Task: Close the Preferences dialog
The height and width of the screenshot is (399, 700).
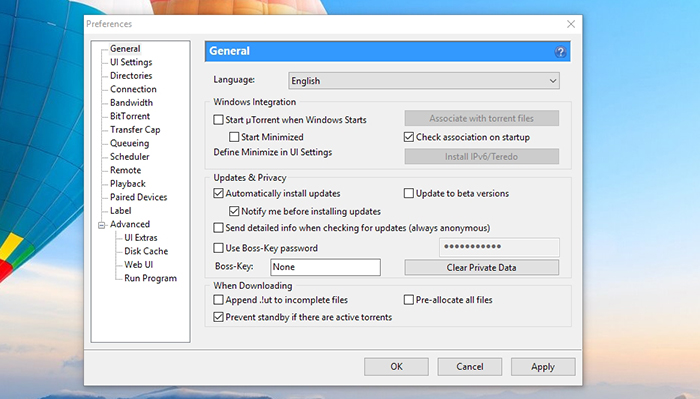Action: [x=571, y=24]
